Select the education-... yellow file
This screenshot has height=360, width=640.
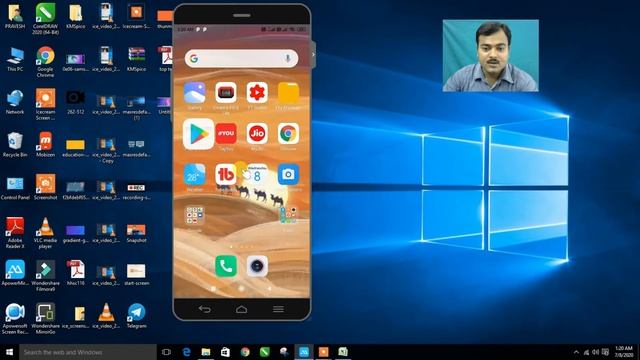tap(76, 148)
